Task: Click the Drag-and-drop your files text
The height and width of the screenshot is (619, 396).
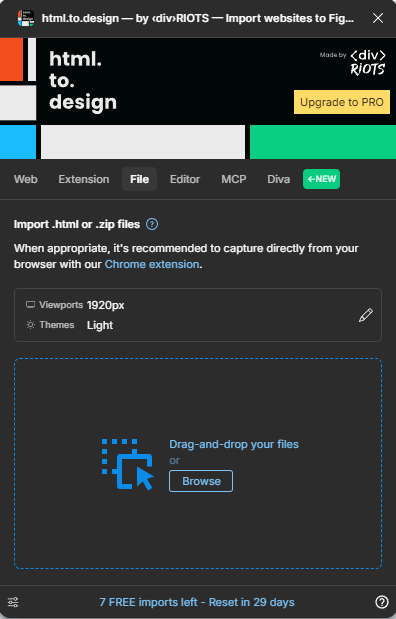Action: coord(234,445)
